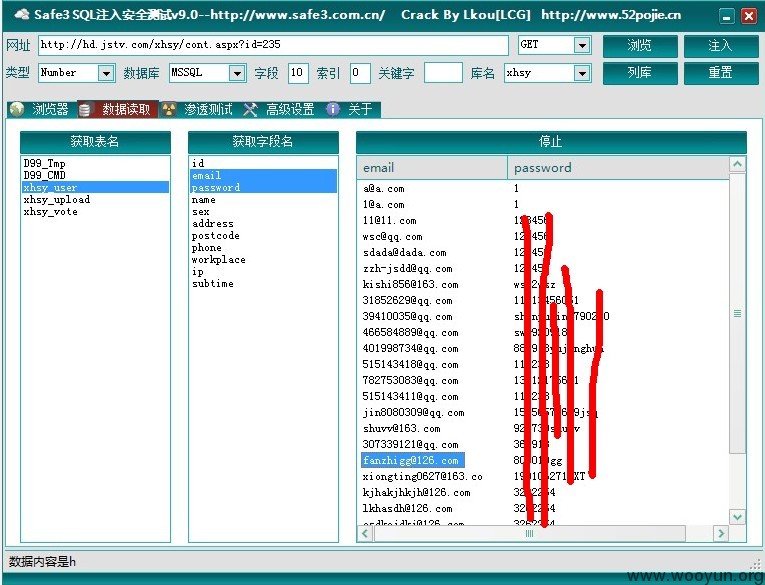Select the email field in field list
Image resolution: width=765 pixels, height=585 pixels.
(263, 175)
